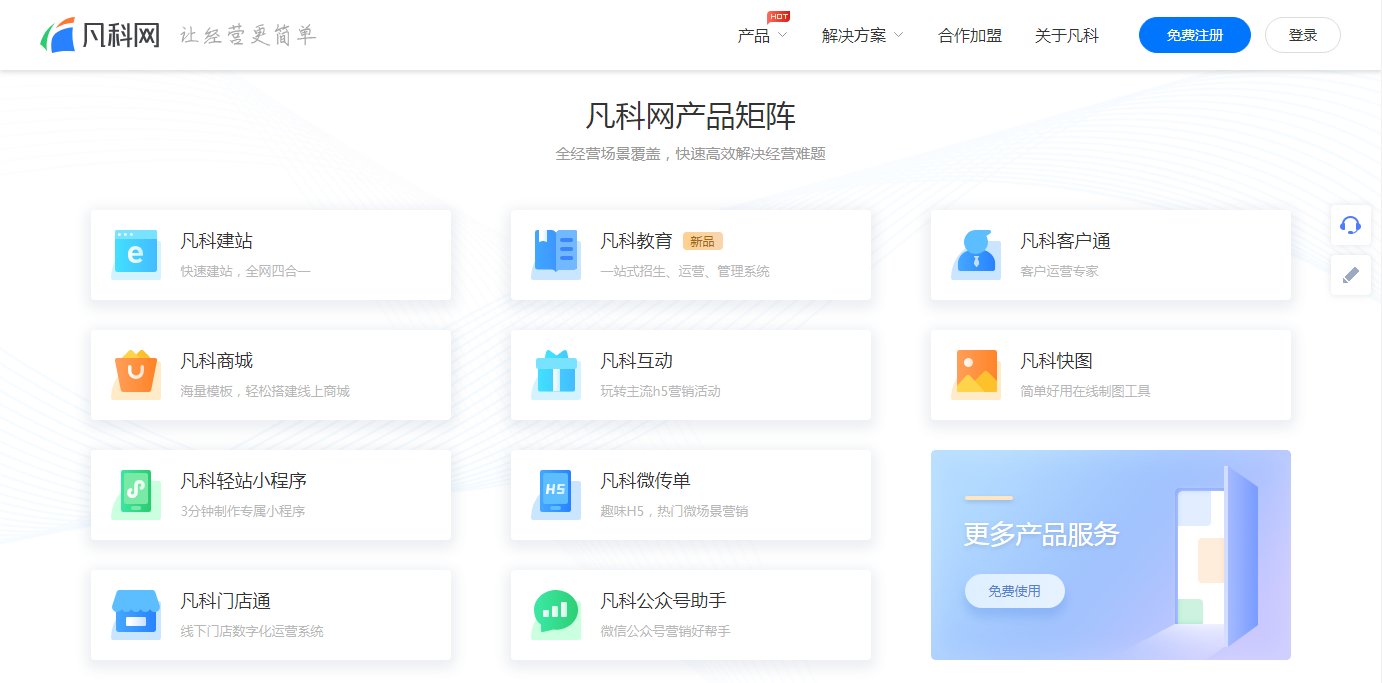Select the 凡科快图 image tool icon
Screen dimensions: 1382x683
tap(975, 374)
